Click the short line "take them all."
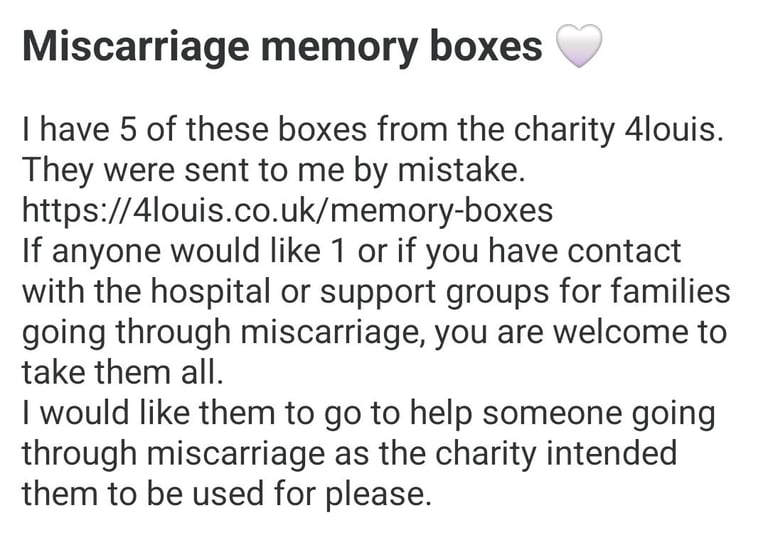 [122, 372]
